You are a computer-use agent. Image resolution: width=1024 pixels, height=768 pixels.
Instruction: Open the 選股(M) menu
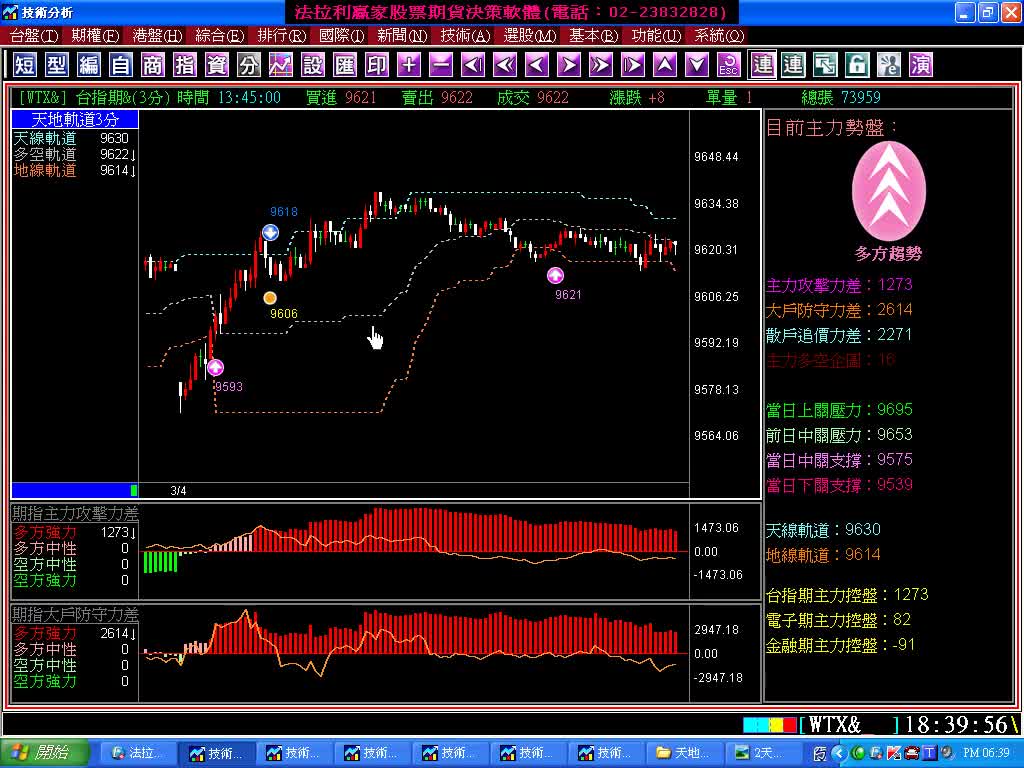click(x=529, y=35)
